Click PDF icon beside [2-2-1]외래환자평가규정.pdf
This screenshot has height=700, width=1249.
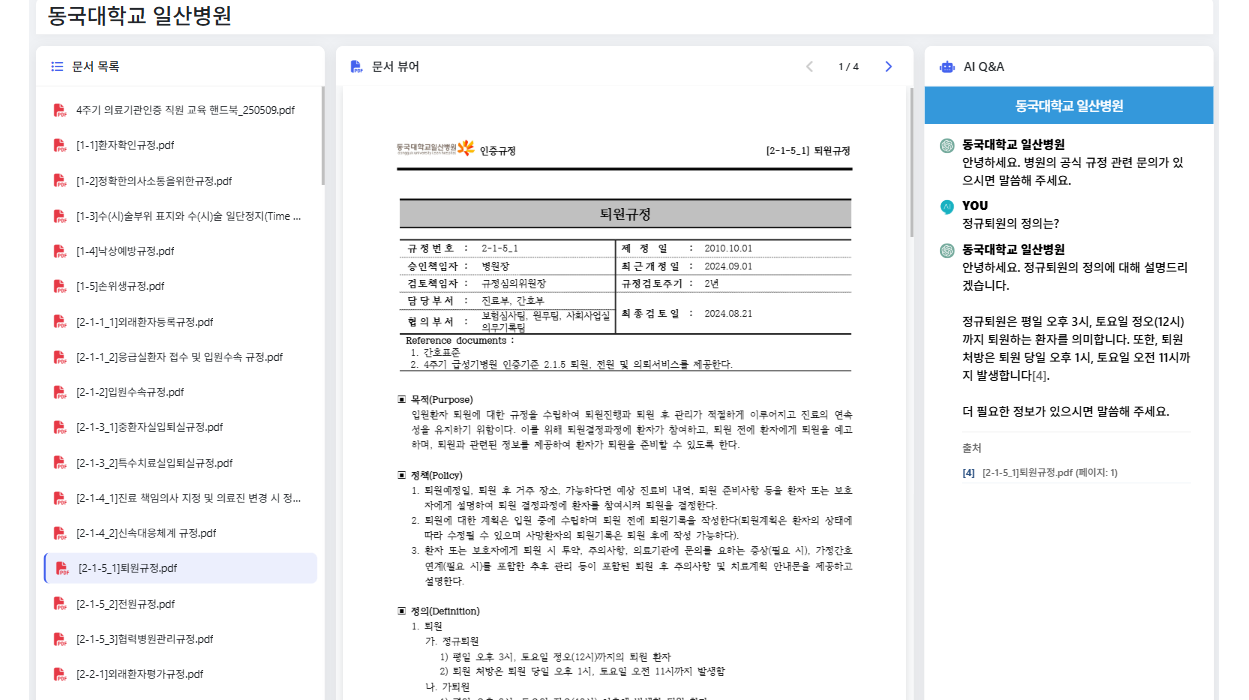60,674
